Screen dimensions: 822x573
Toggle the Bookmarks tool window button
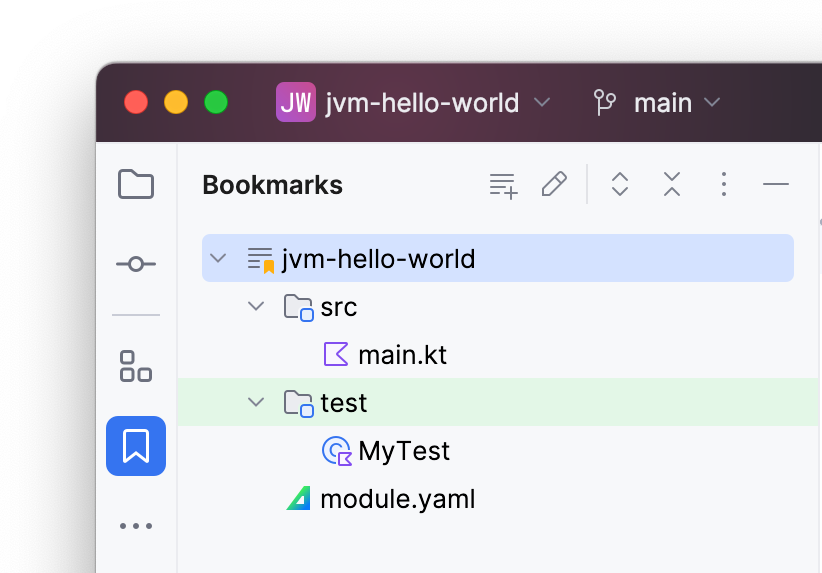click(136, 446)
